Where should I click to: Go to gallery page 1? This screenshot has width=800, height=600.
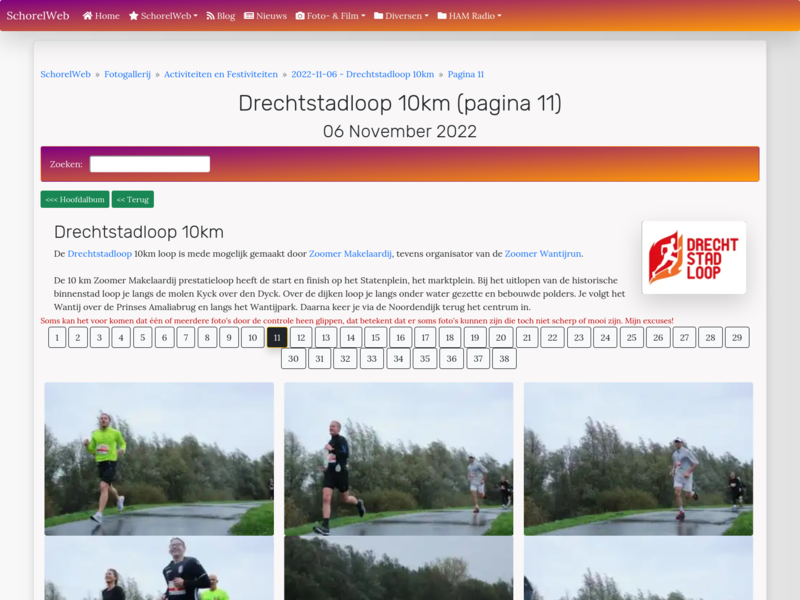(x=57, y=337)
